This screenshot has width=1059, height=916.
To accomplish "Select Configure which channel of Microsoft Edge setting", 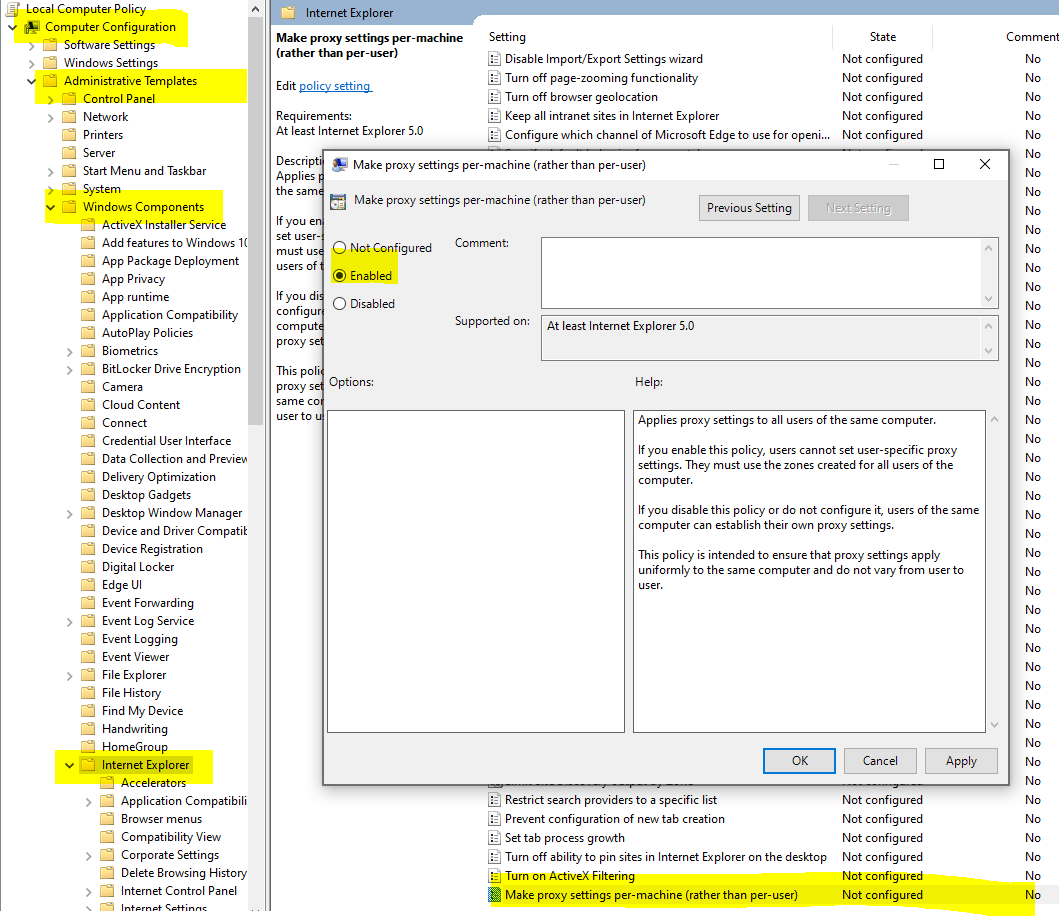I will click(667, 135).
